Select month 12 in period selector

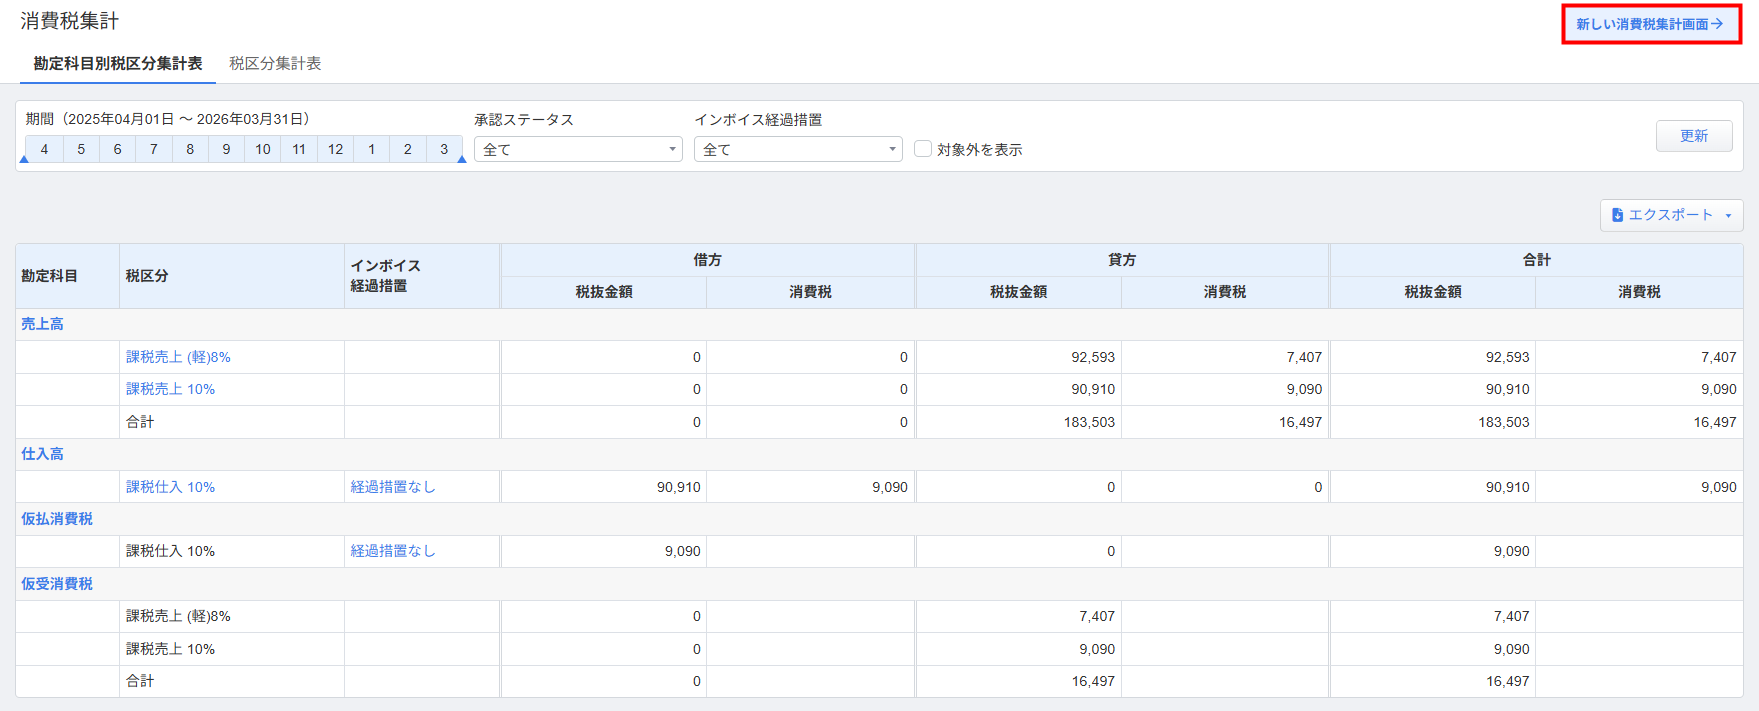(335, 149)
